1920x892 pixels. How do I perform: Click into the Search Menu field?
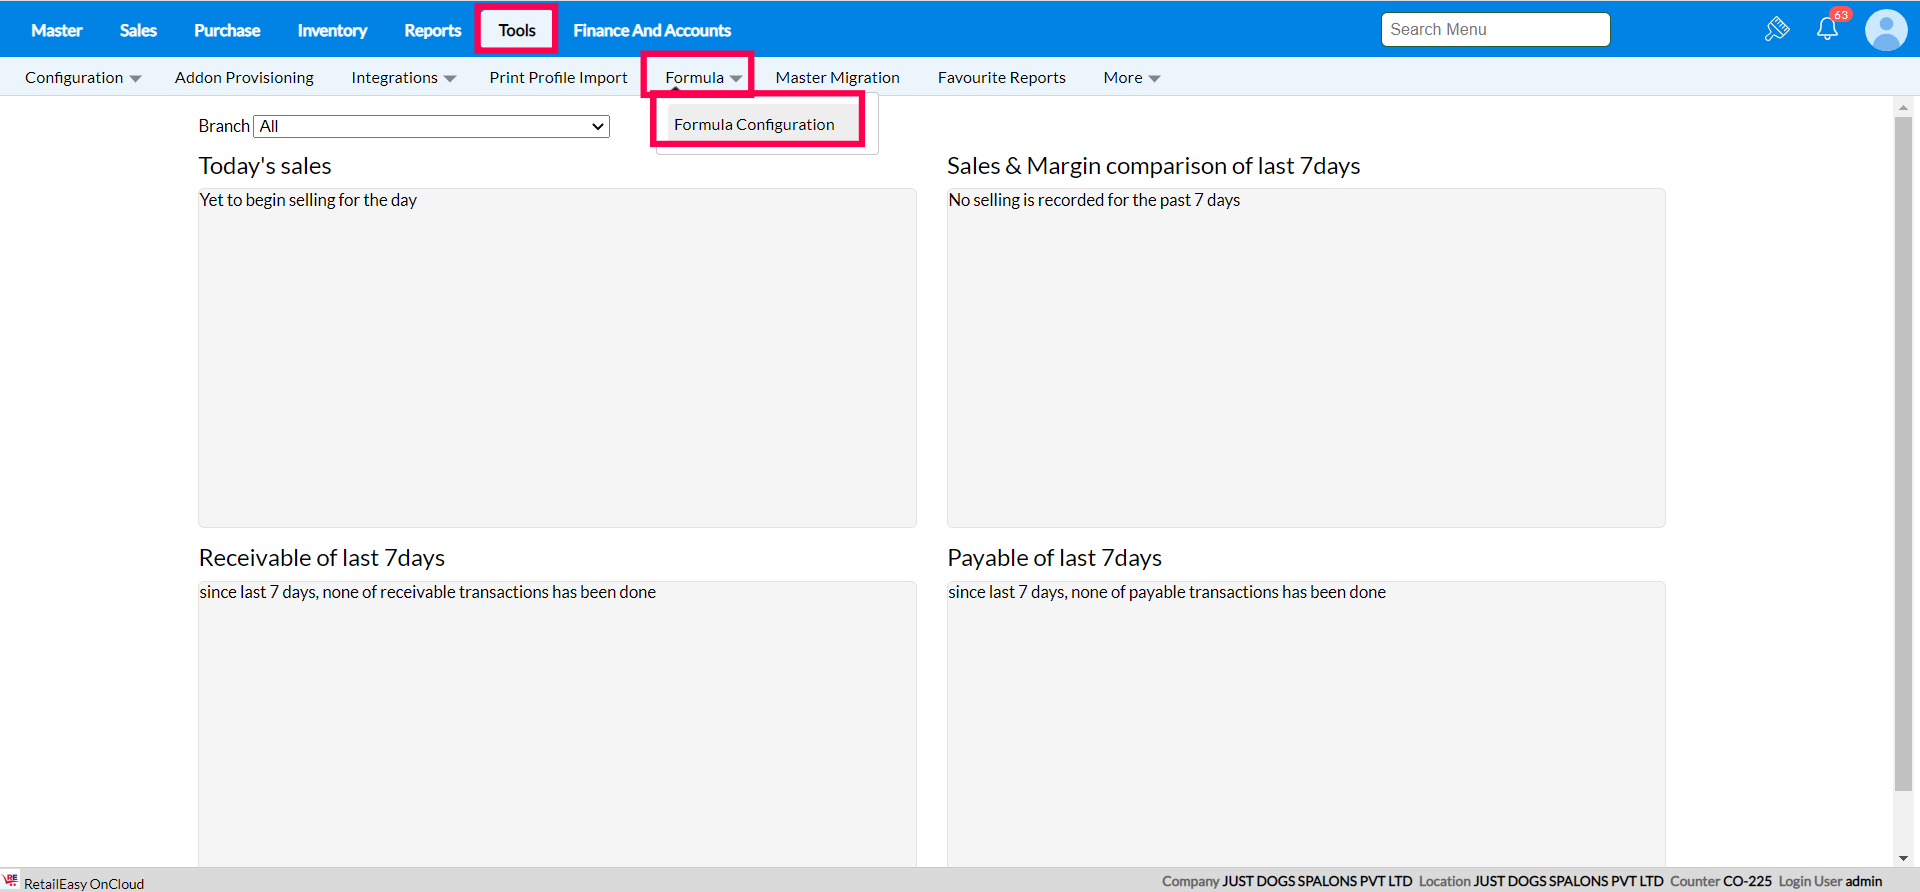coord(1495,30)
